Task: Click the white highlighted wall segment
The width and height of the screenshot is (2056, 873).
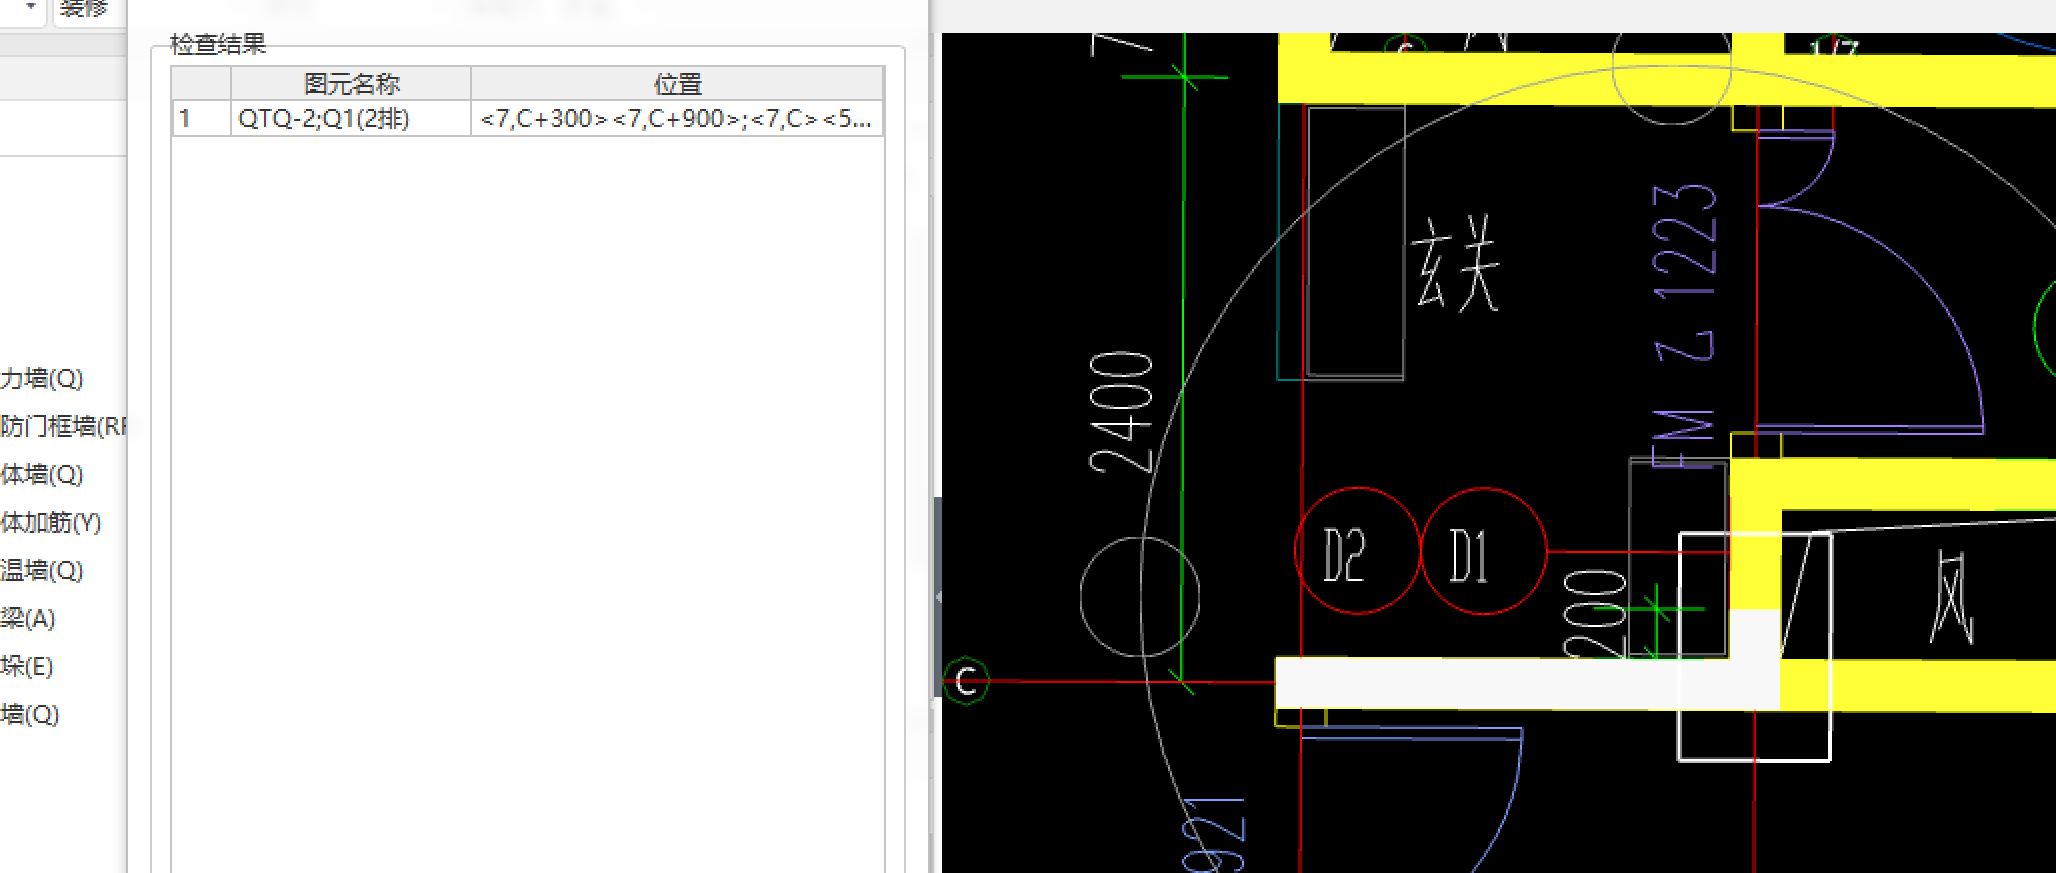Action: [1526, 684]
